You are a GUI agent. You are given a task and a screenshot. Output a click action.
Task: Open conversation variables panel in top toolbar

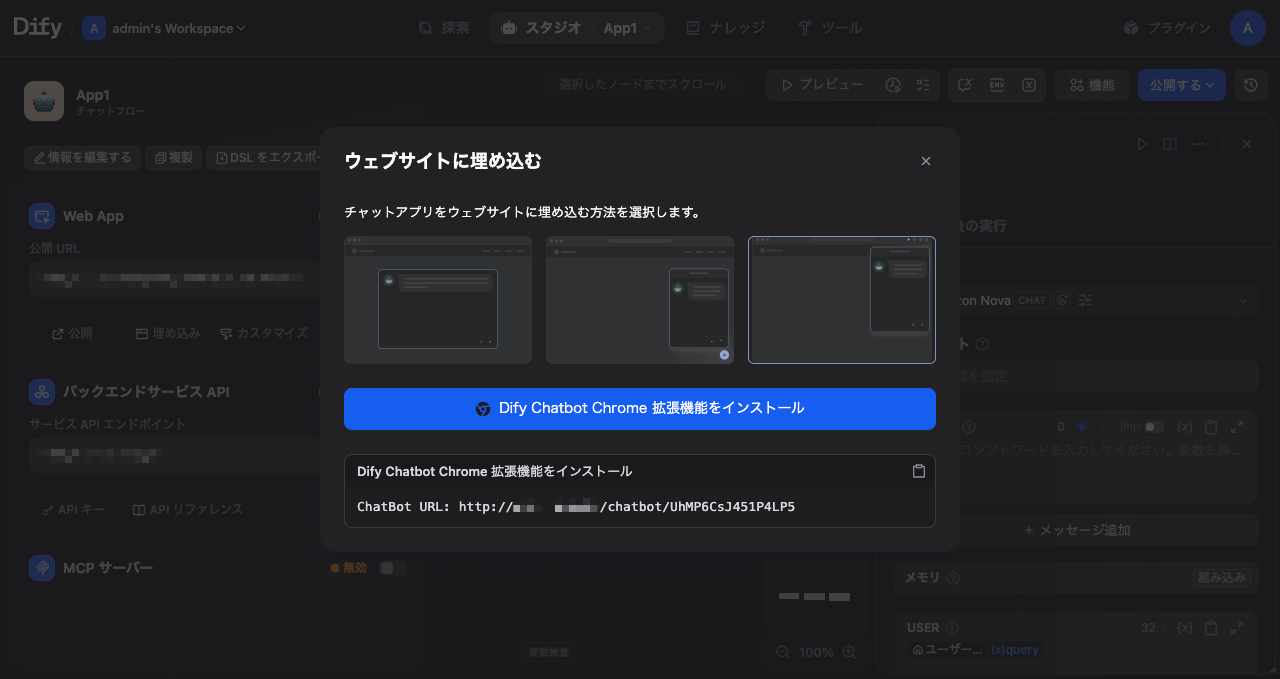click(1029, 85)
